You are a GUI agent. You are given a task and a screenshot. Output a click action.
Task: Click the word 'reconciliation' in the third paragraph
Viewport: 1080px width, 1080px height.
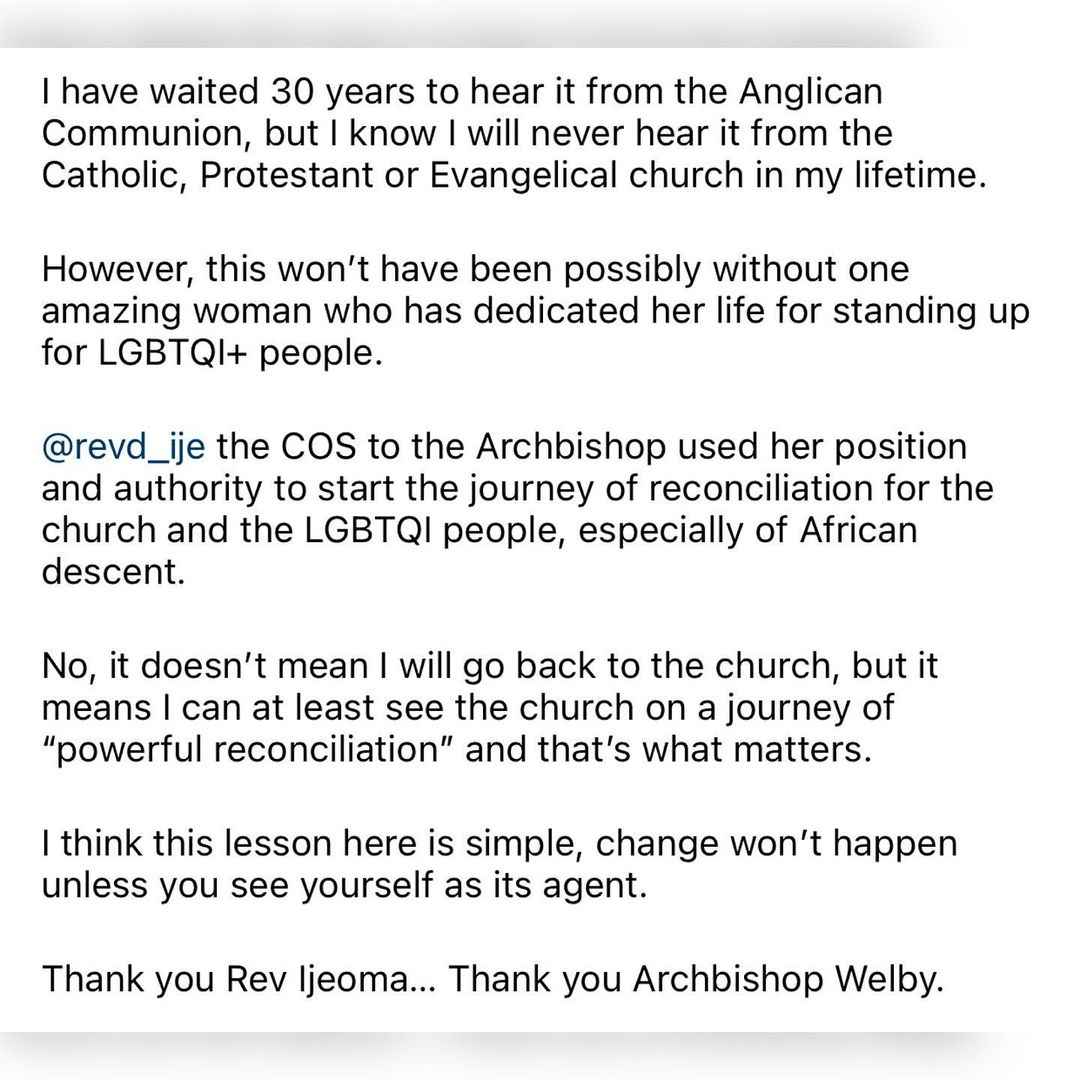click(761, 489)
